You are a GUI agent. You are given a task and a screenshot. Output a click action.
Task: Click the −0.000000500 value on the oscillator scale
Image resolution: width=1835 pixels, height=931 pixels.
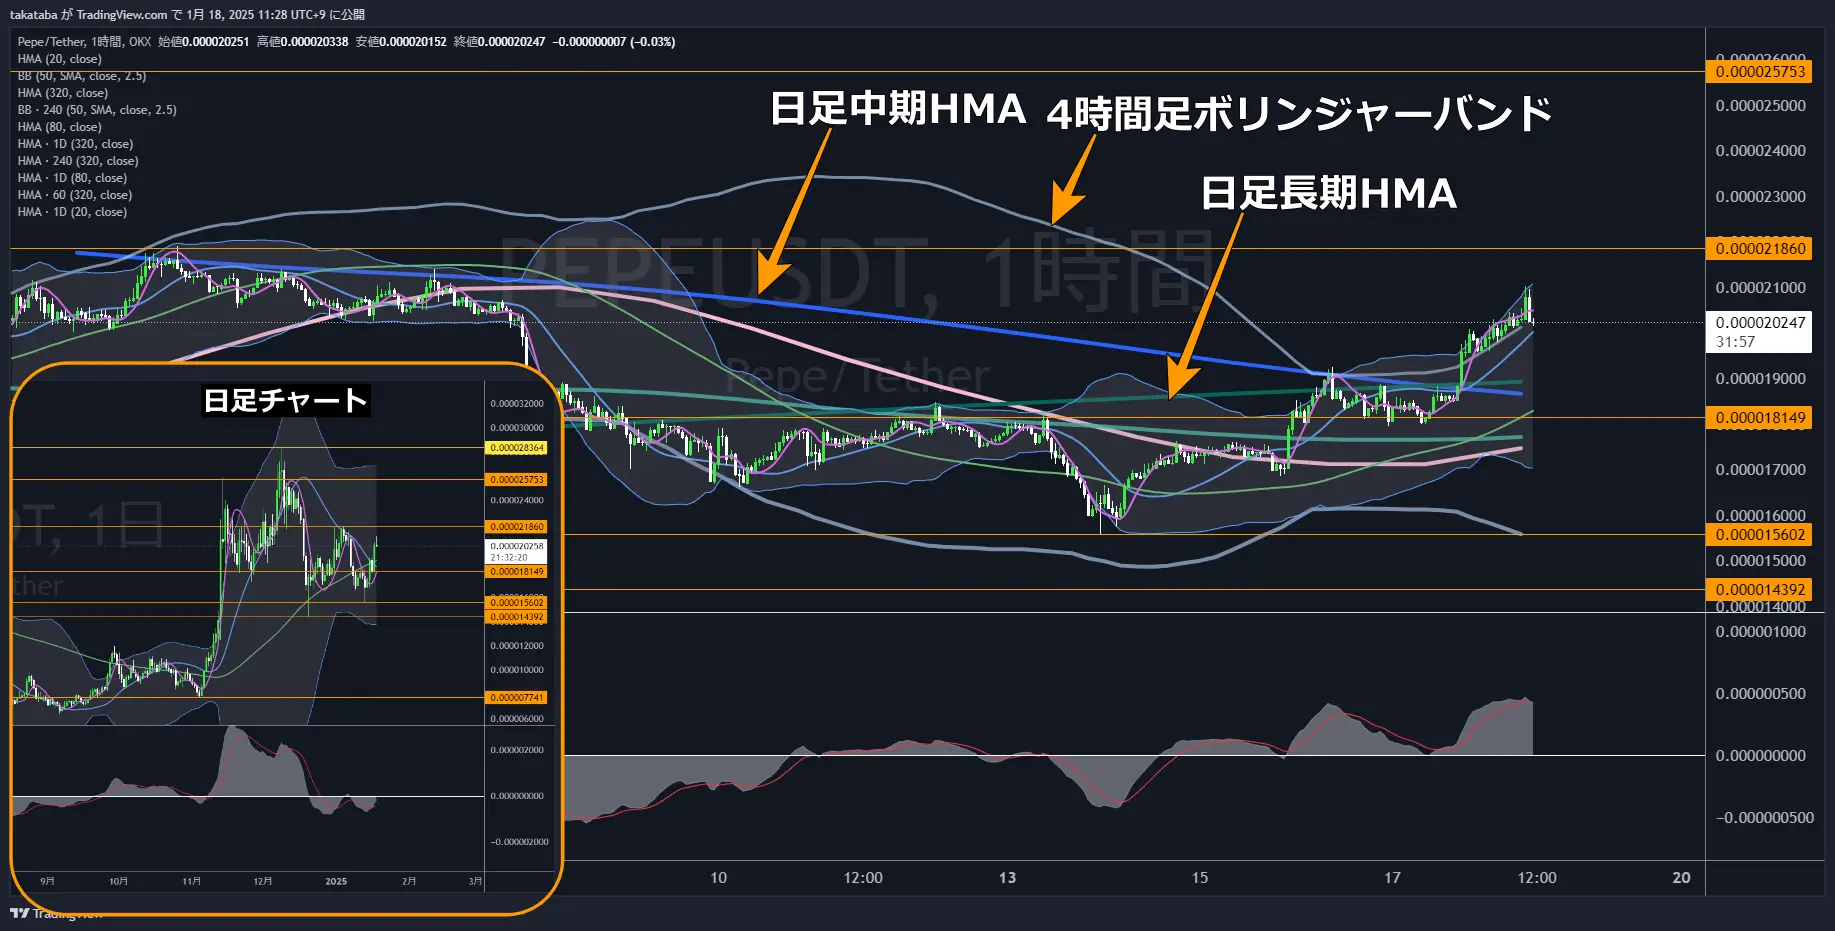(1764, 817)
